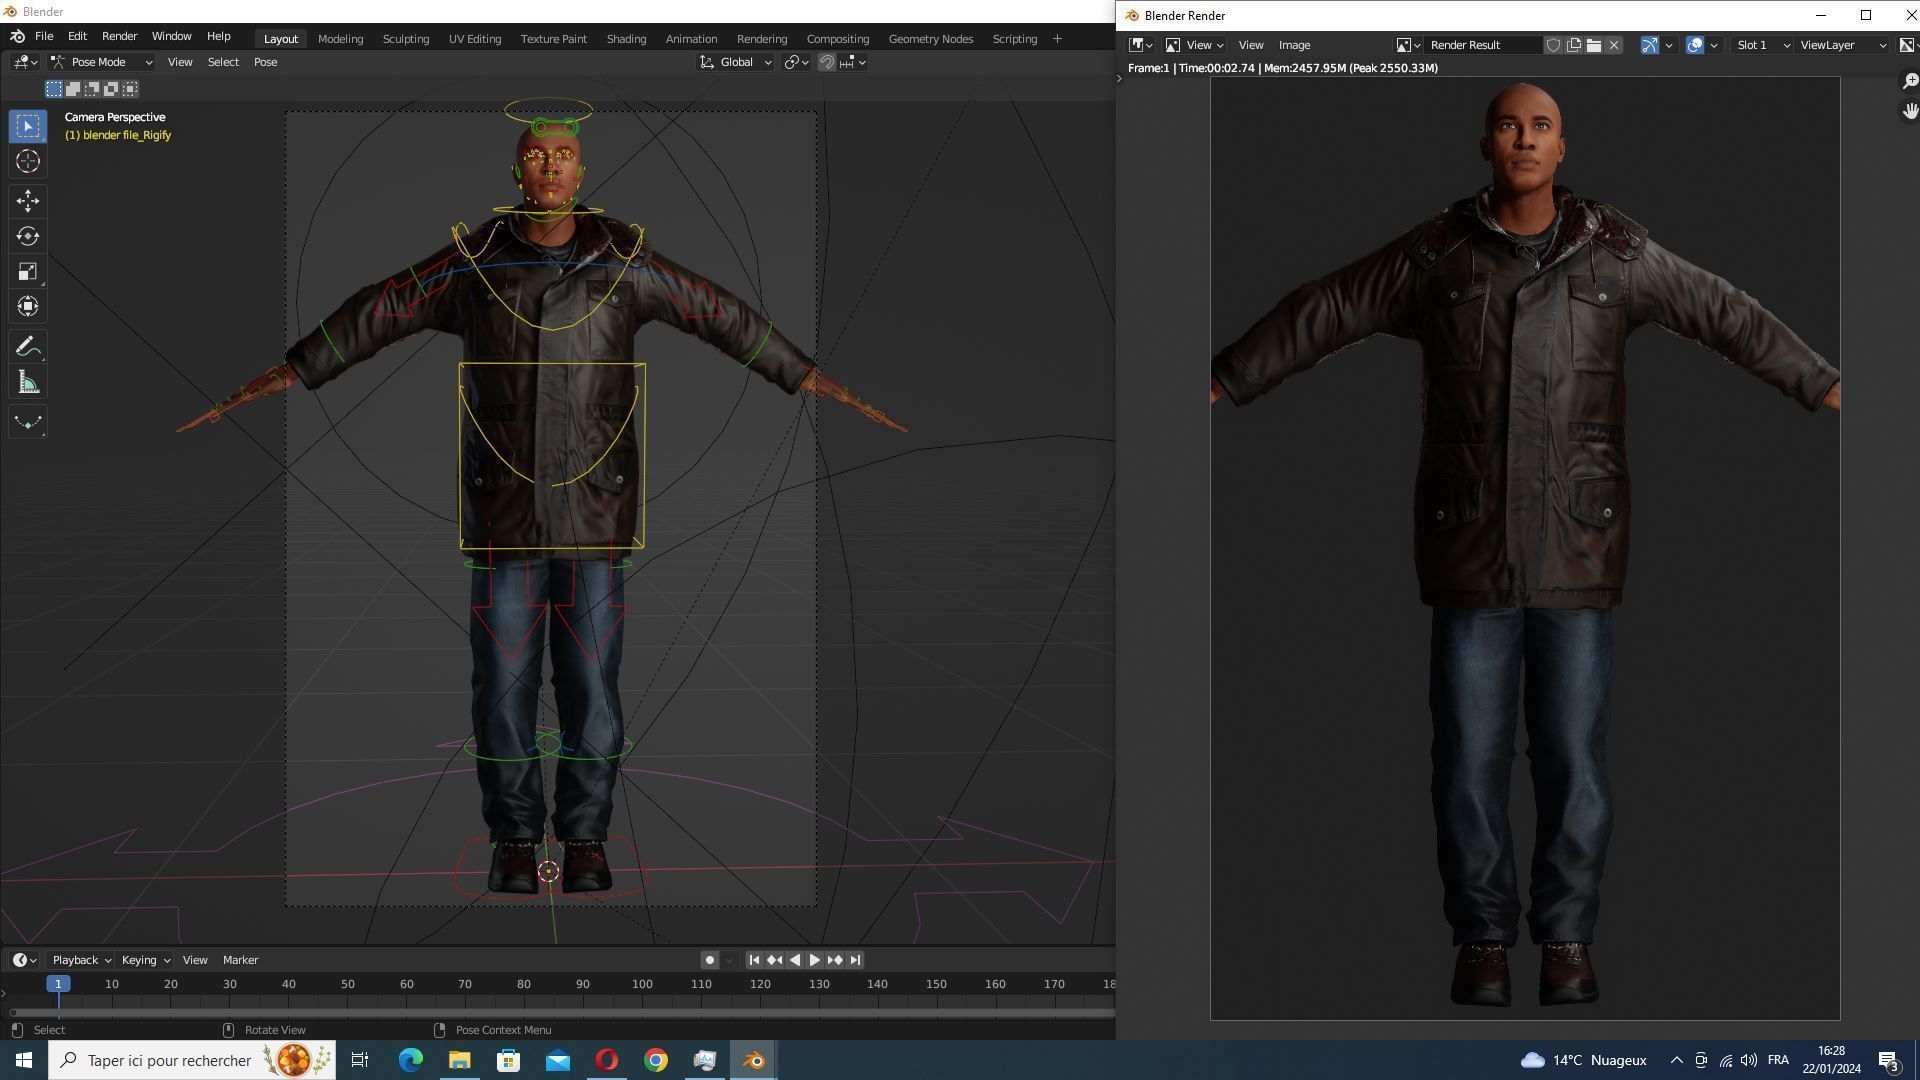Image resolution: width=1920 pixels, height=1080 pixels.
Task: Open the Render menu
Action: 119,36
